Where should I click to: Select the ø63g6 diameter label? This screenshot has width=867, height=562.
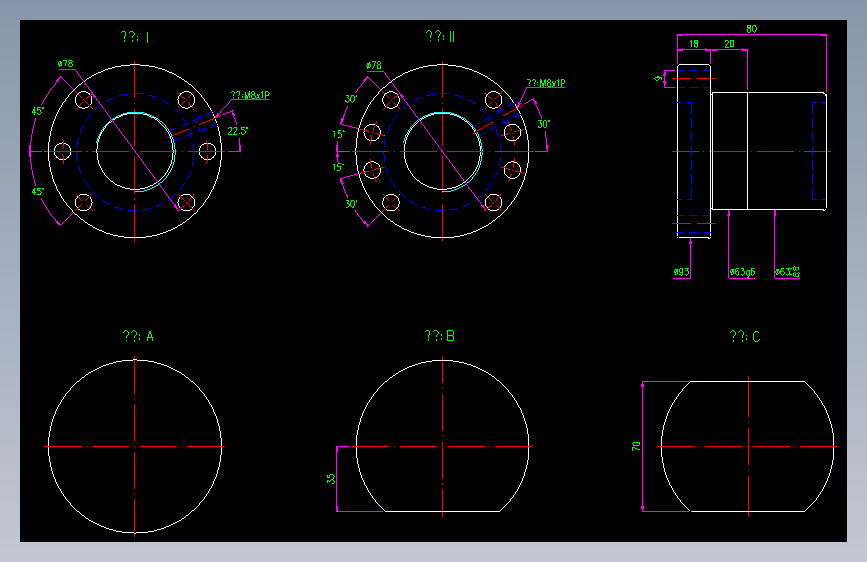tap(742, 272)
